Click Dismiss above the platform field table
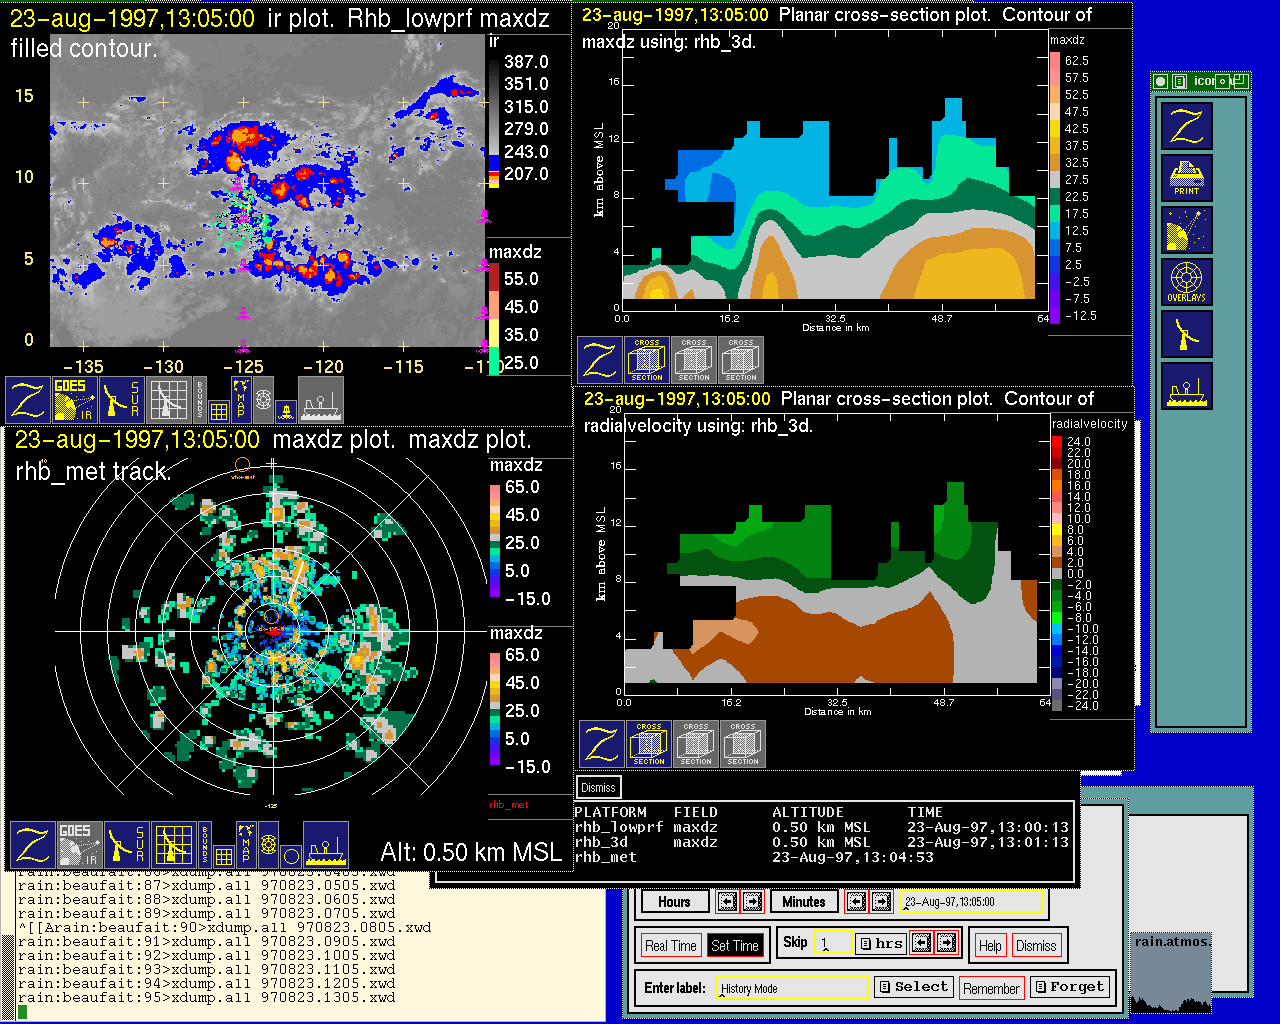Image resolution: width=1280 pixels, height=1024 pixels. (x=598, y=787)
